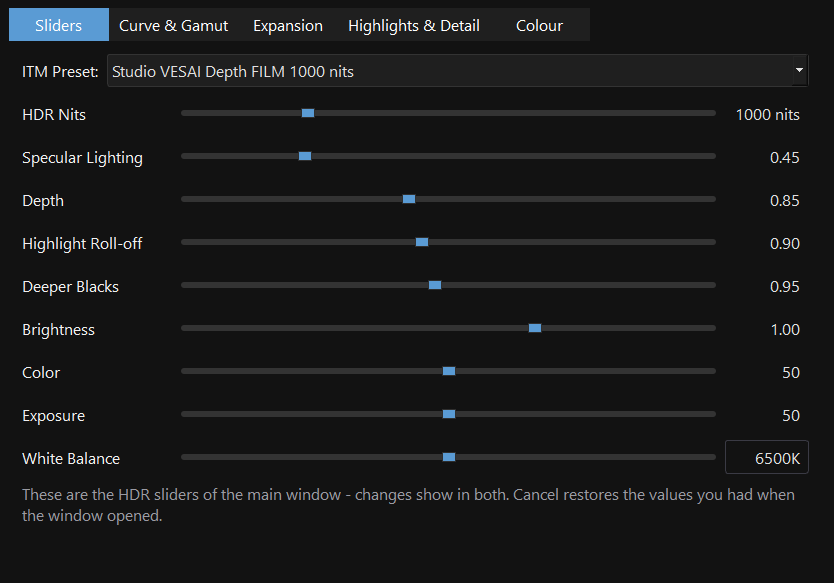Click the Color value 50
The height and width of the screenshot is (583, 834).
(x=791, y=373)
